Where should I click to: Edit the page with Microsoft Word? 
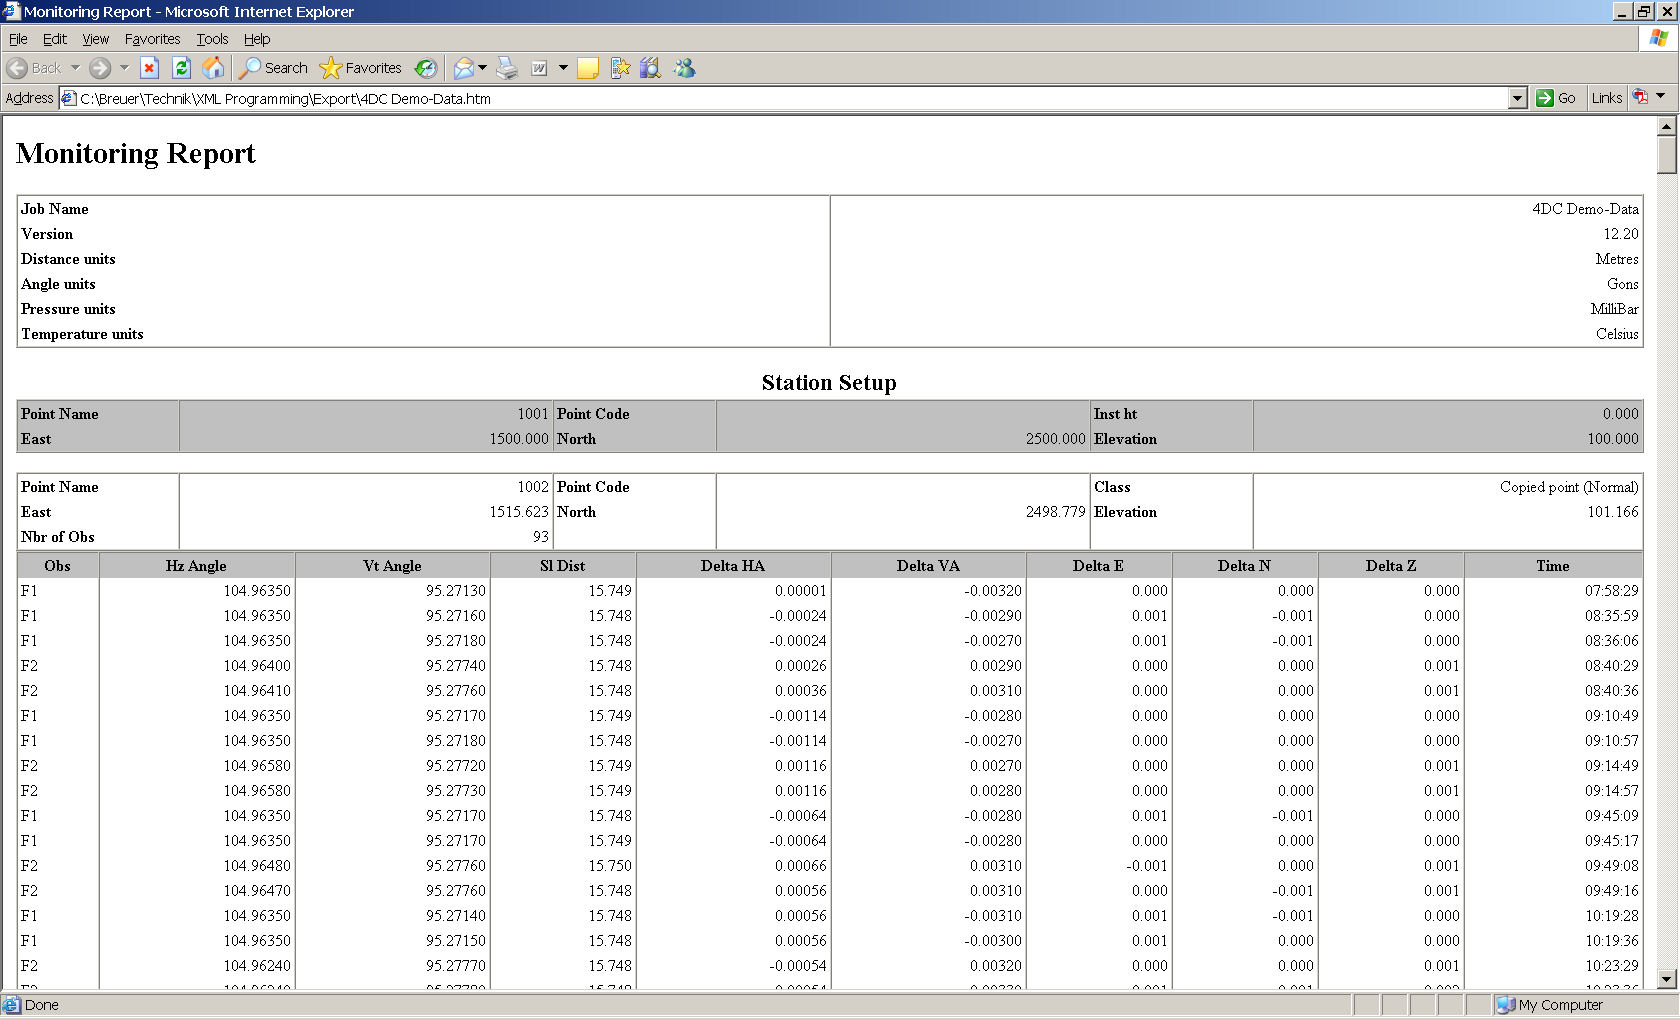537,67
